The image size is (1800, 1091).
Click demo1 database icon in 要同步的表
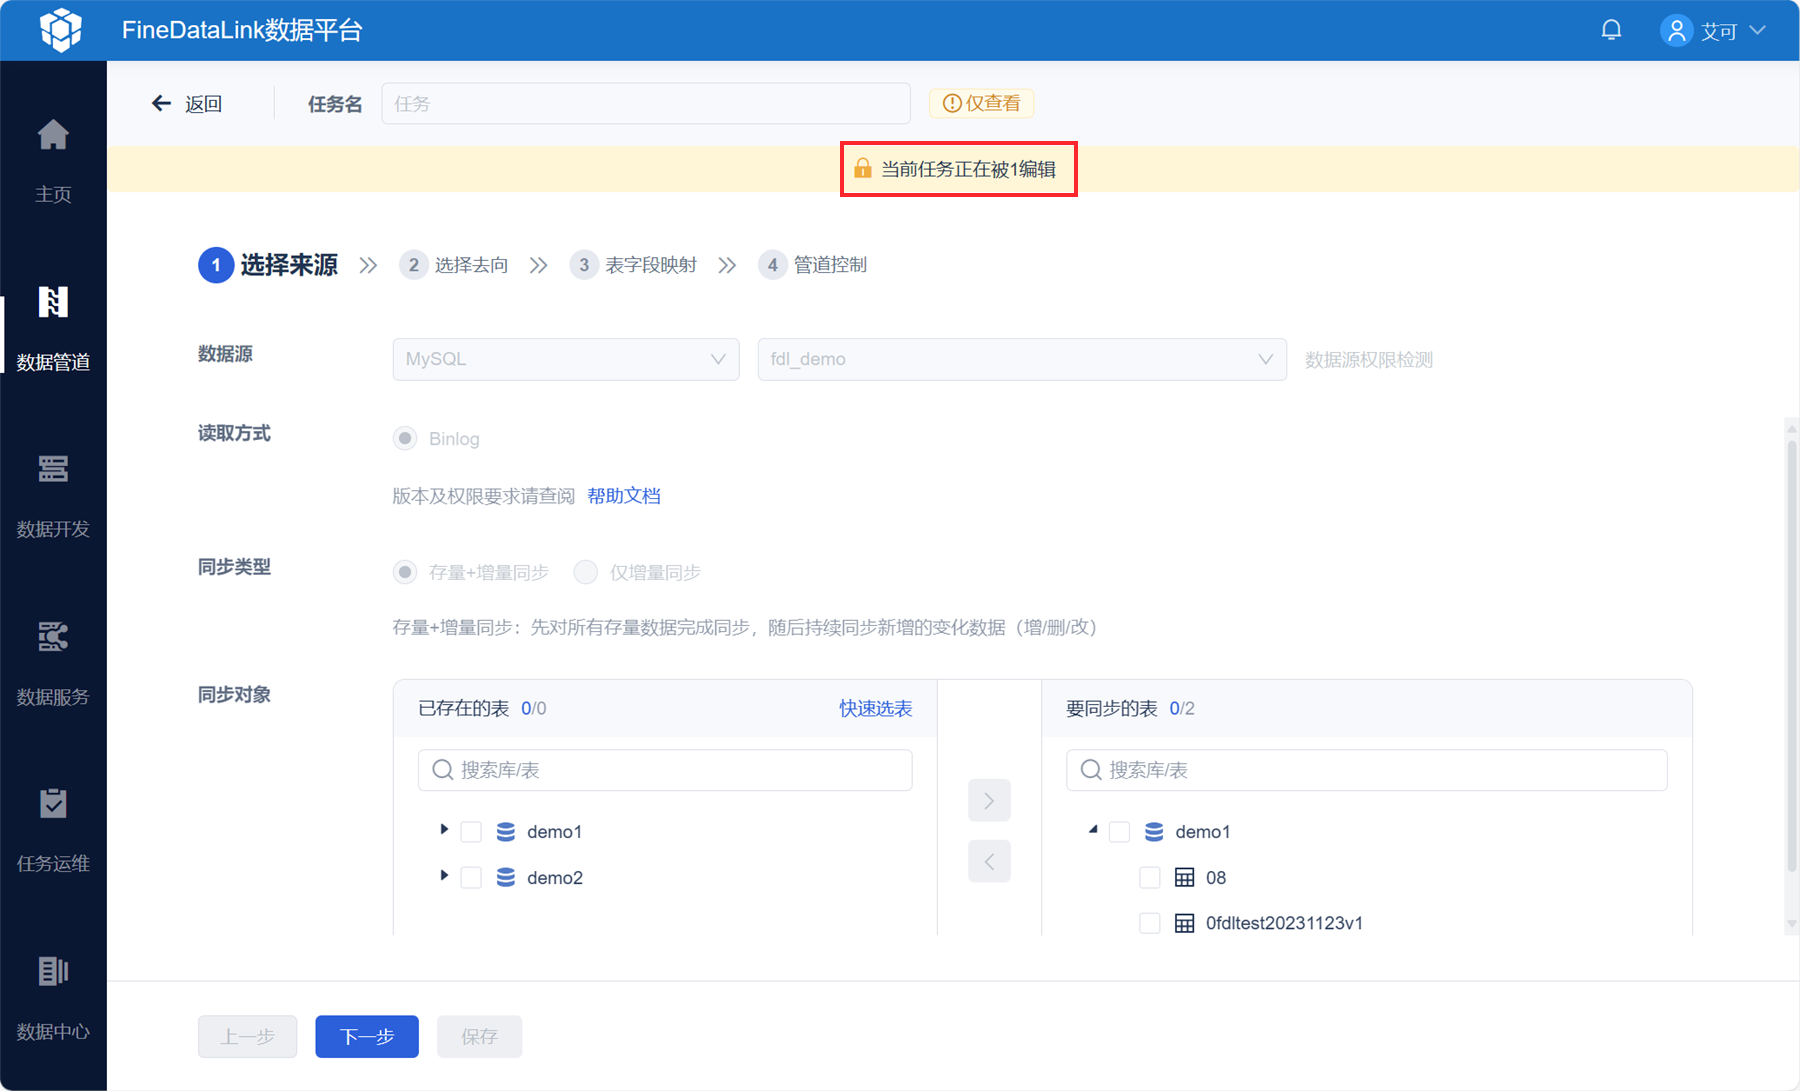point(1154,832)
